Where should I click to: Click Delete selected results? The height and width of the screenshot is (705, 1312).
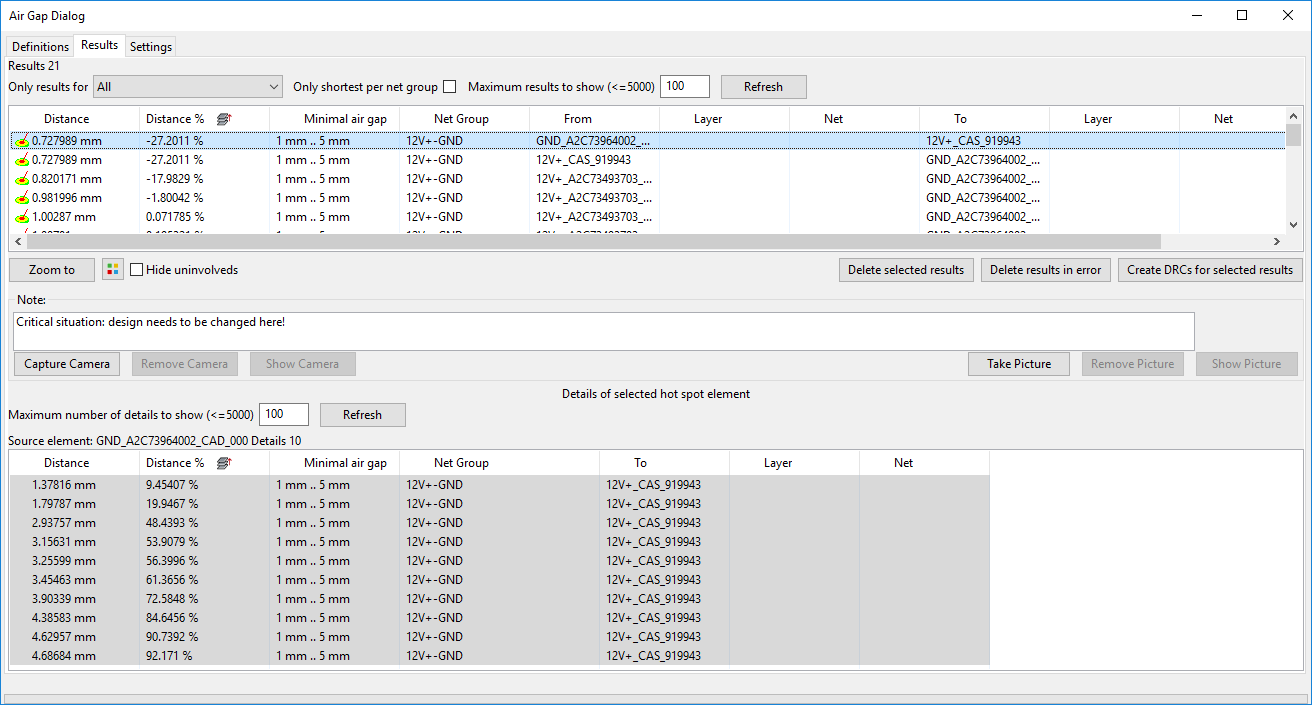pos(906,270)
